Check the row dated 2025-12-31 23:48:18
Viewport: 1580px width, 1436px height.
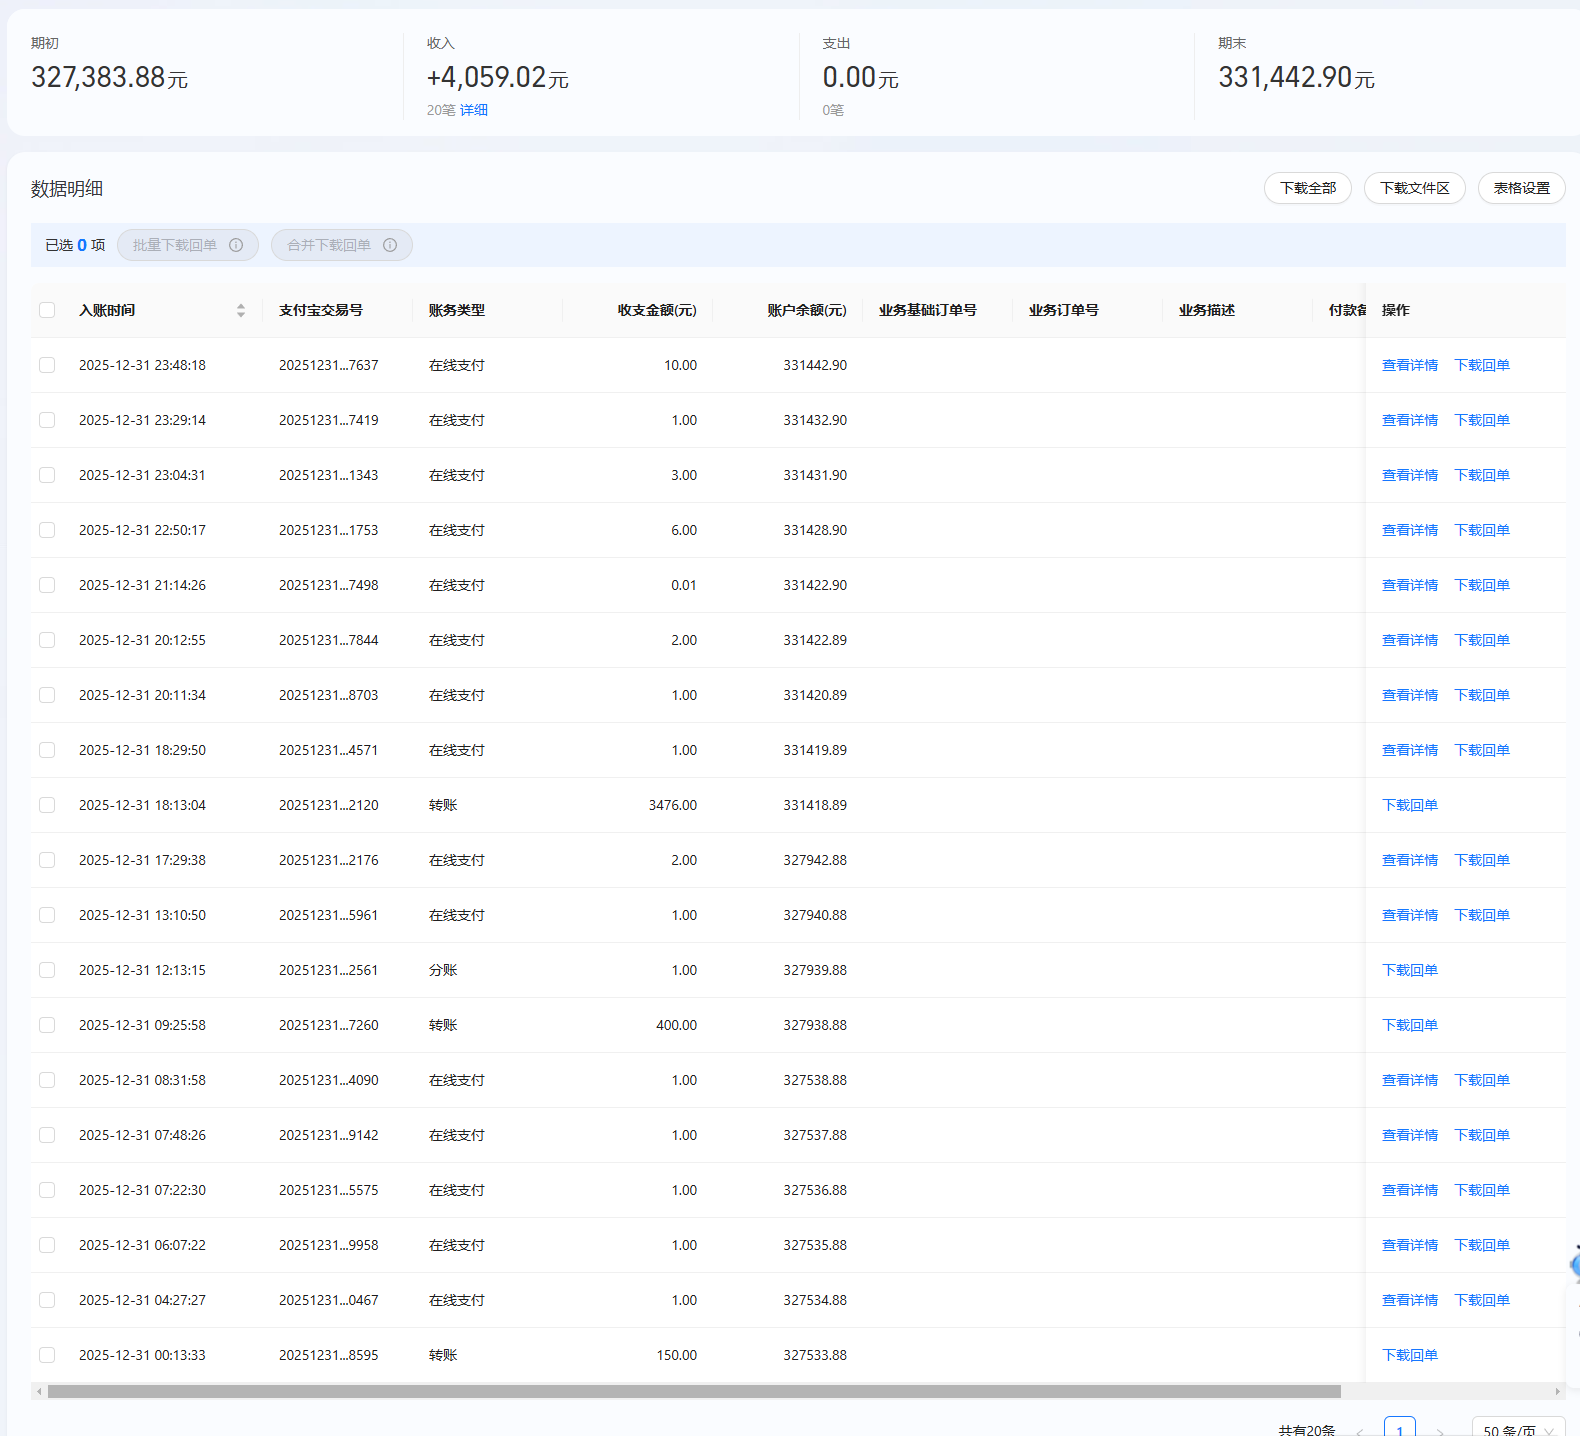pos(47,365)
